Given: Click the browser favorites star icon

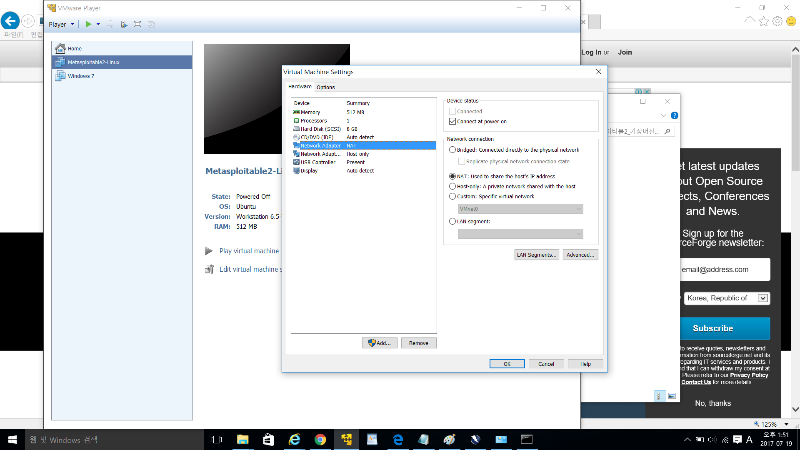Looking at the screenshot, I should click(763, 21).
